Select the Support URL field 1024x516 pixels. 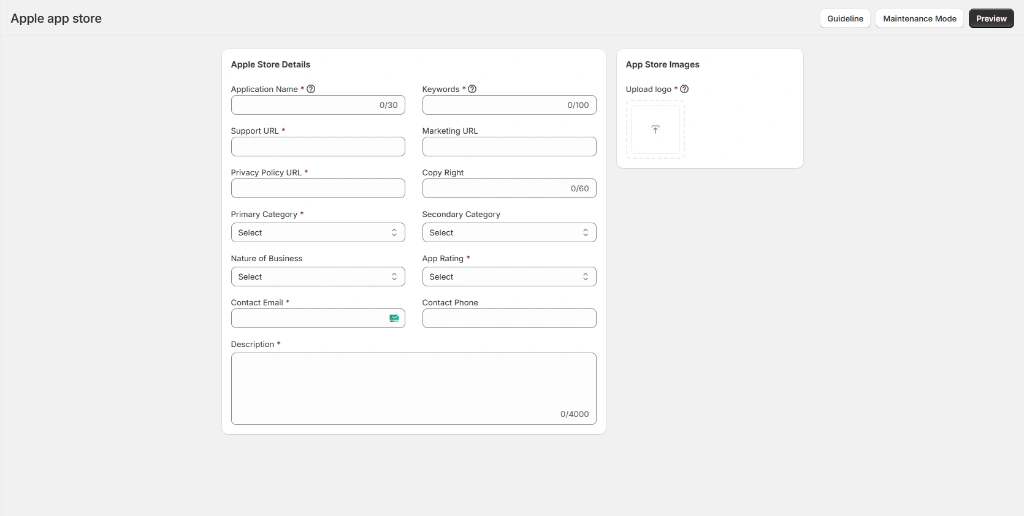pyautogui.click(x=318, y=147)
